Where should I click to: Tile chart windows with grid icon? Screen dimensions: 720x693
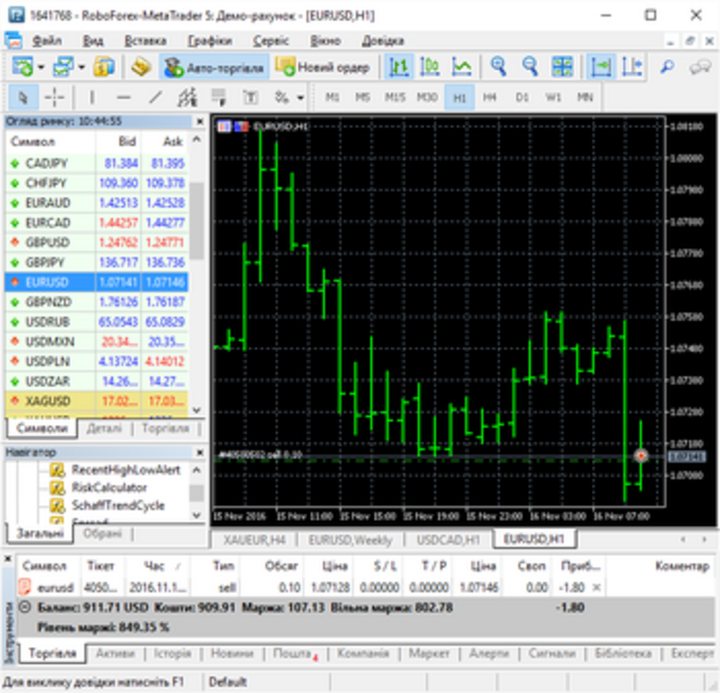(562, 67)
